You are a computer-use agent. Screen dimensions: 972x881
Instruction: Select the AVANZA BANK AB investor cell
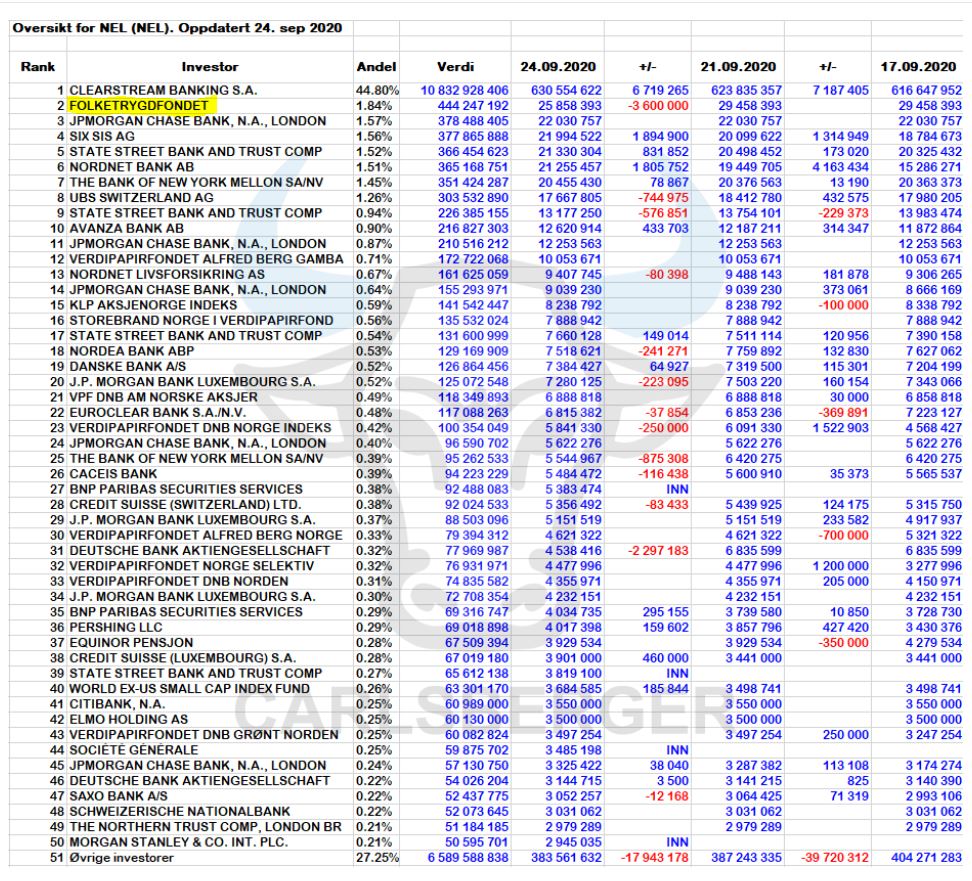pos(126,229)
